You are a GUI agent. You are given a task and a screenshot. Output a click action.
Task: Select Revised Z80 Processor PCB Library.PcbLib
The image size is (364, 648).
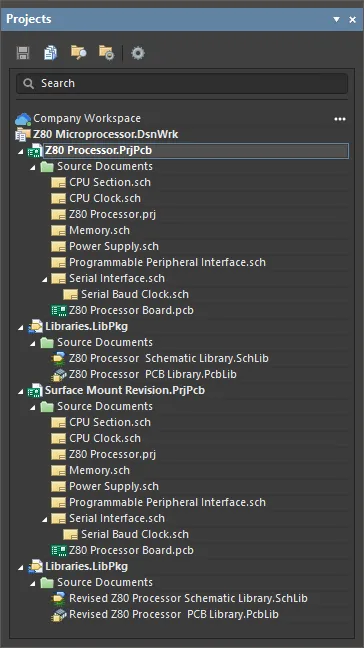(174, 614)
